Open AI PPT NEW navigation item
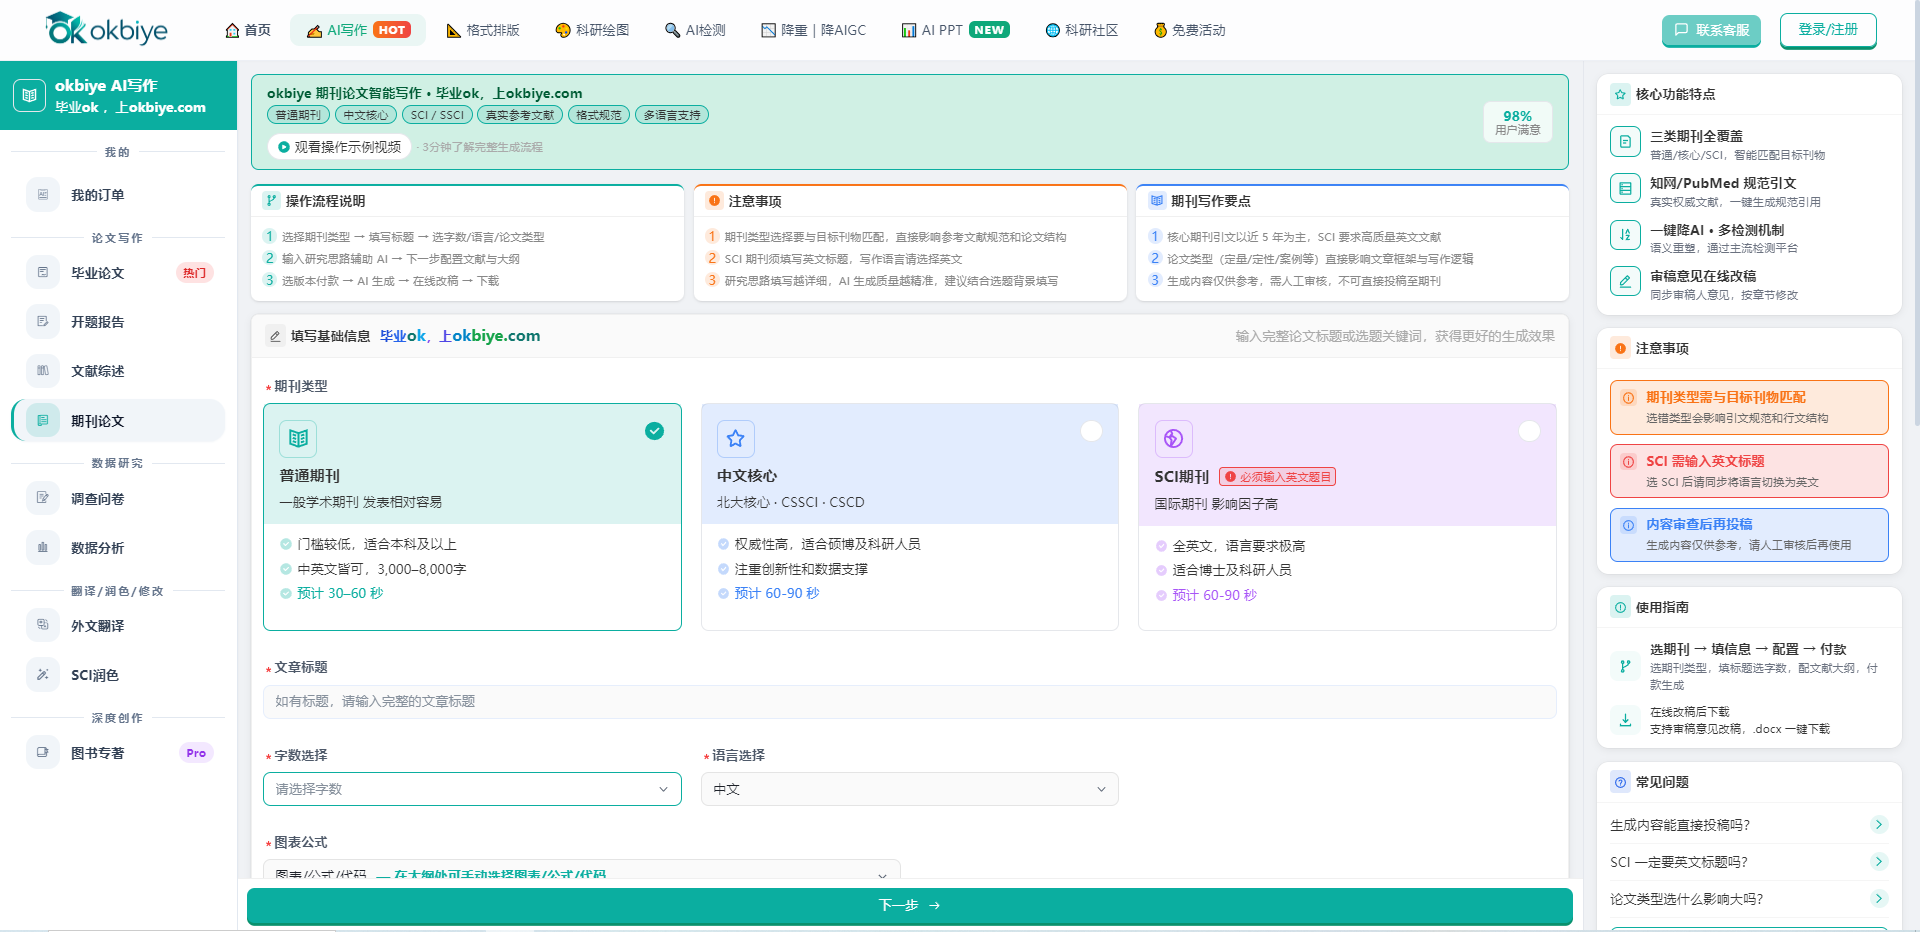1920x932 pixels. point(956,30)
